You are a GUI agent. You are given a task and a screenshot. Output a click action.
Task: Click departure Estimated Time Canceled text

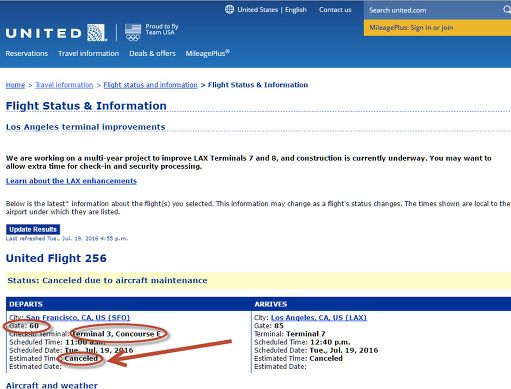81,358
